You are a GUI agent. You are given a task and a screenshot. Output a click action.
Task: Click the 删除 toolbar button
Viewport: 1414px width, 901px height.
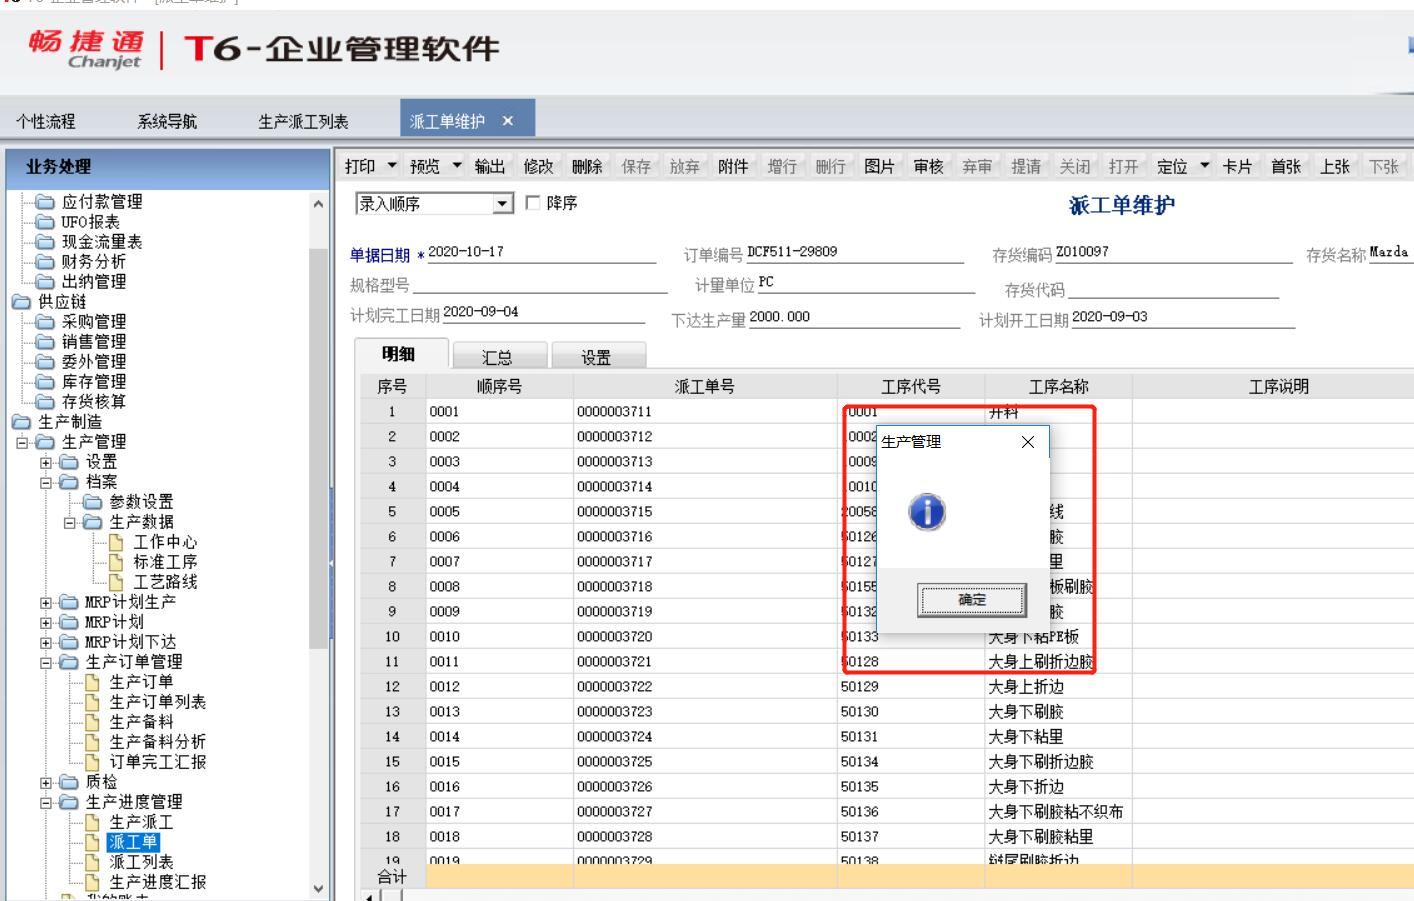pos(587,166)
